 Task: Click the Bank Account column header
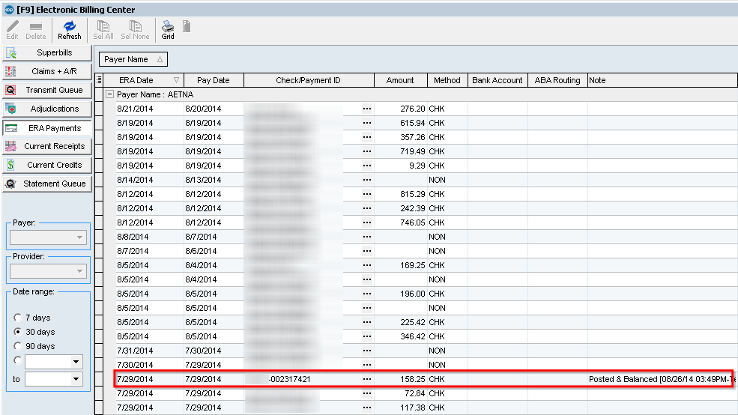click(x=497, y=80)
